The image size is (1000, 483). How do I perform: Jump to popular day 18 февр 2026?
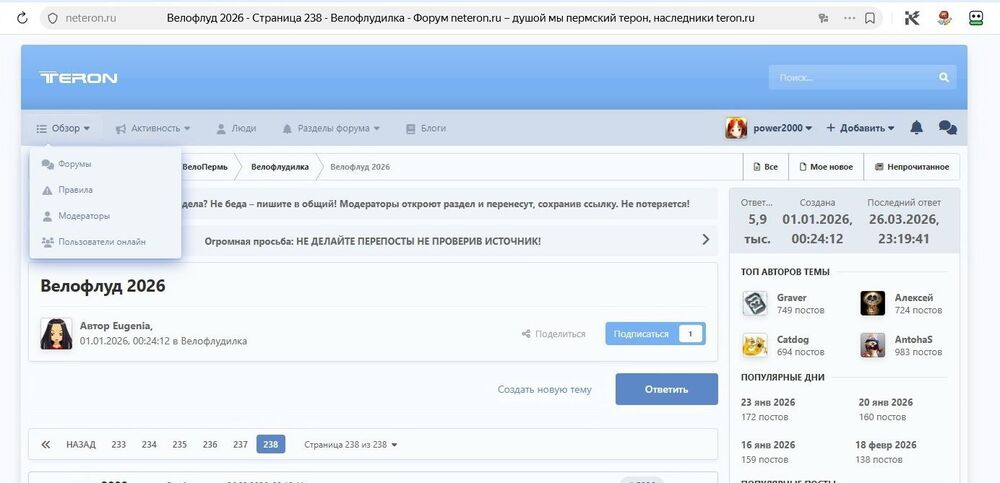[x=886, y=445]
